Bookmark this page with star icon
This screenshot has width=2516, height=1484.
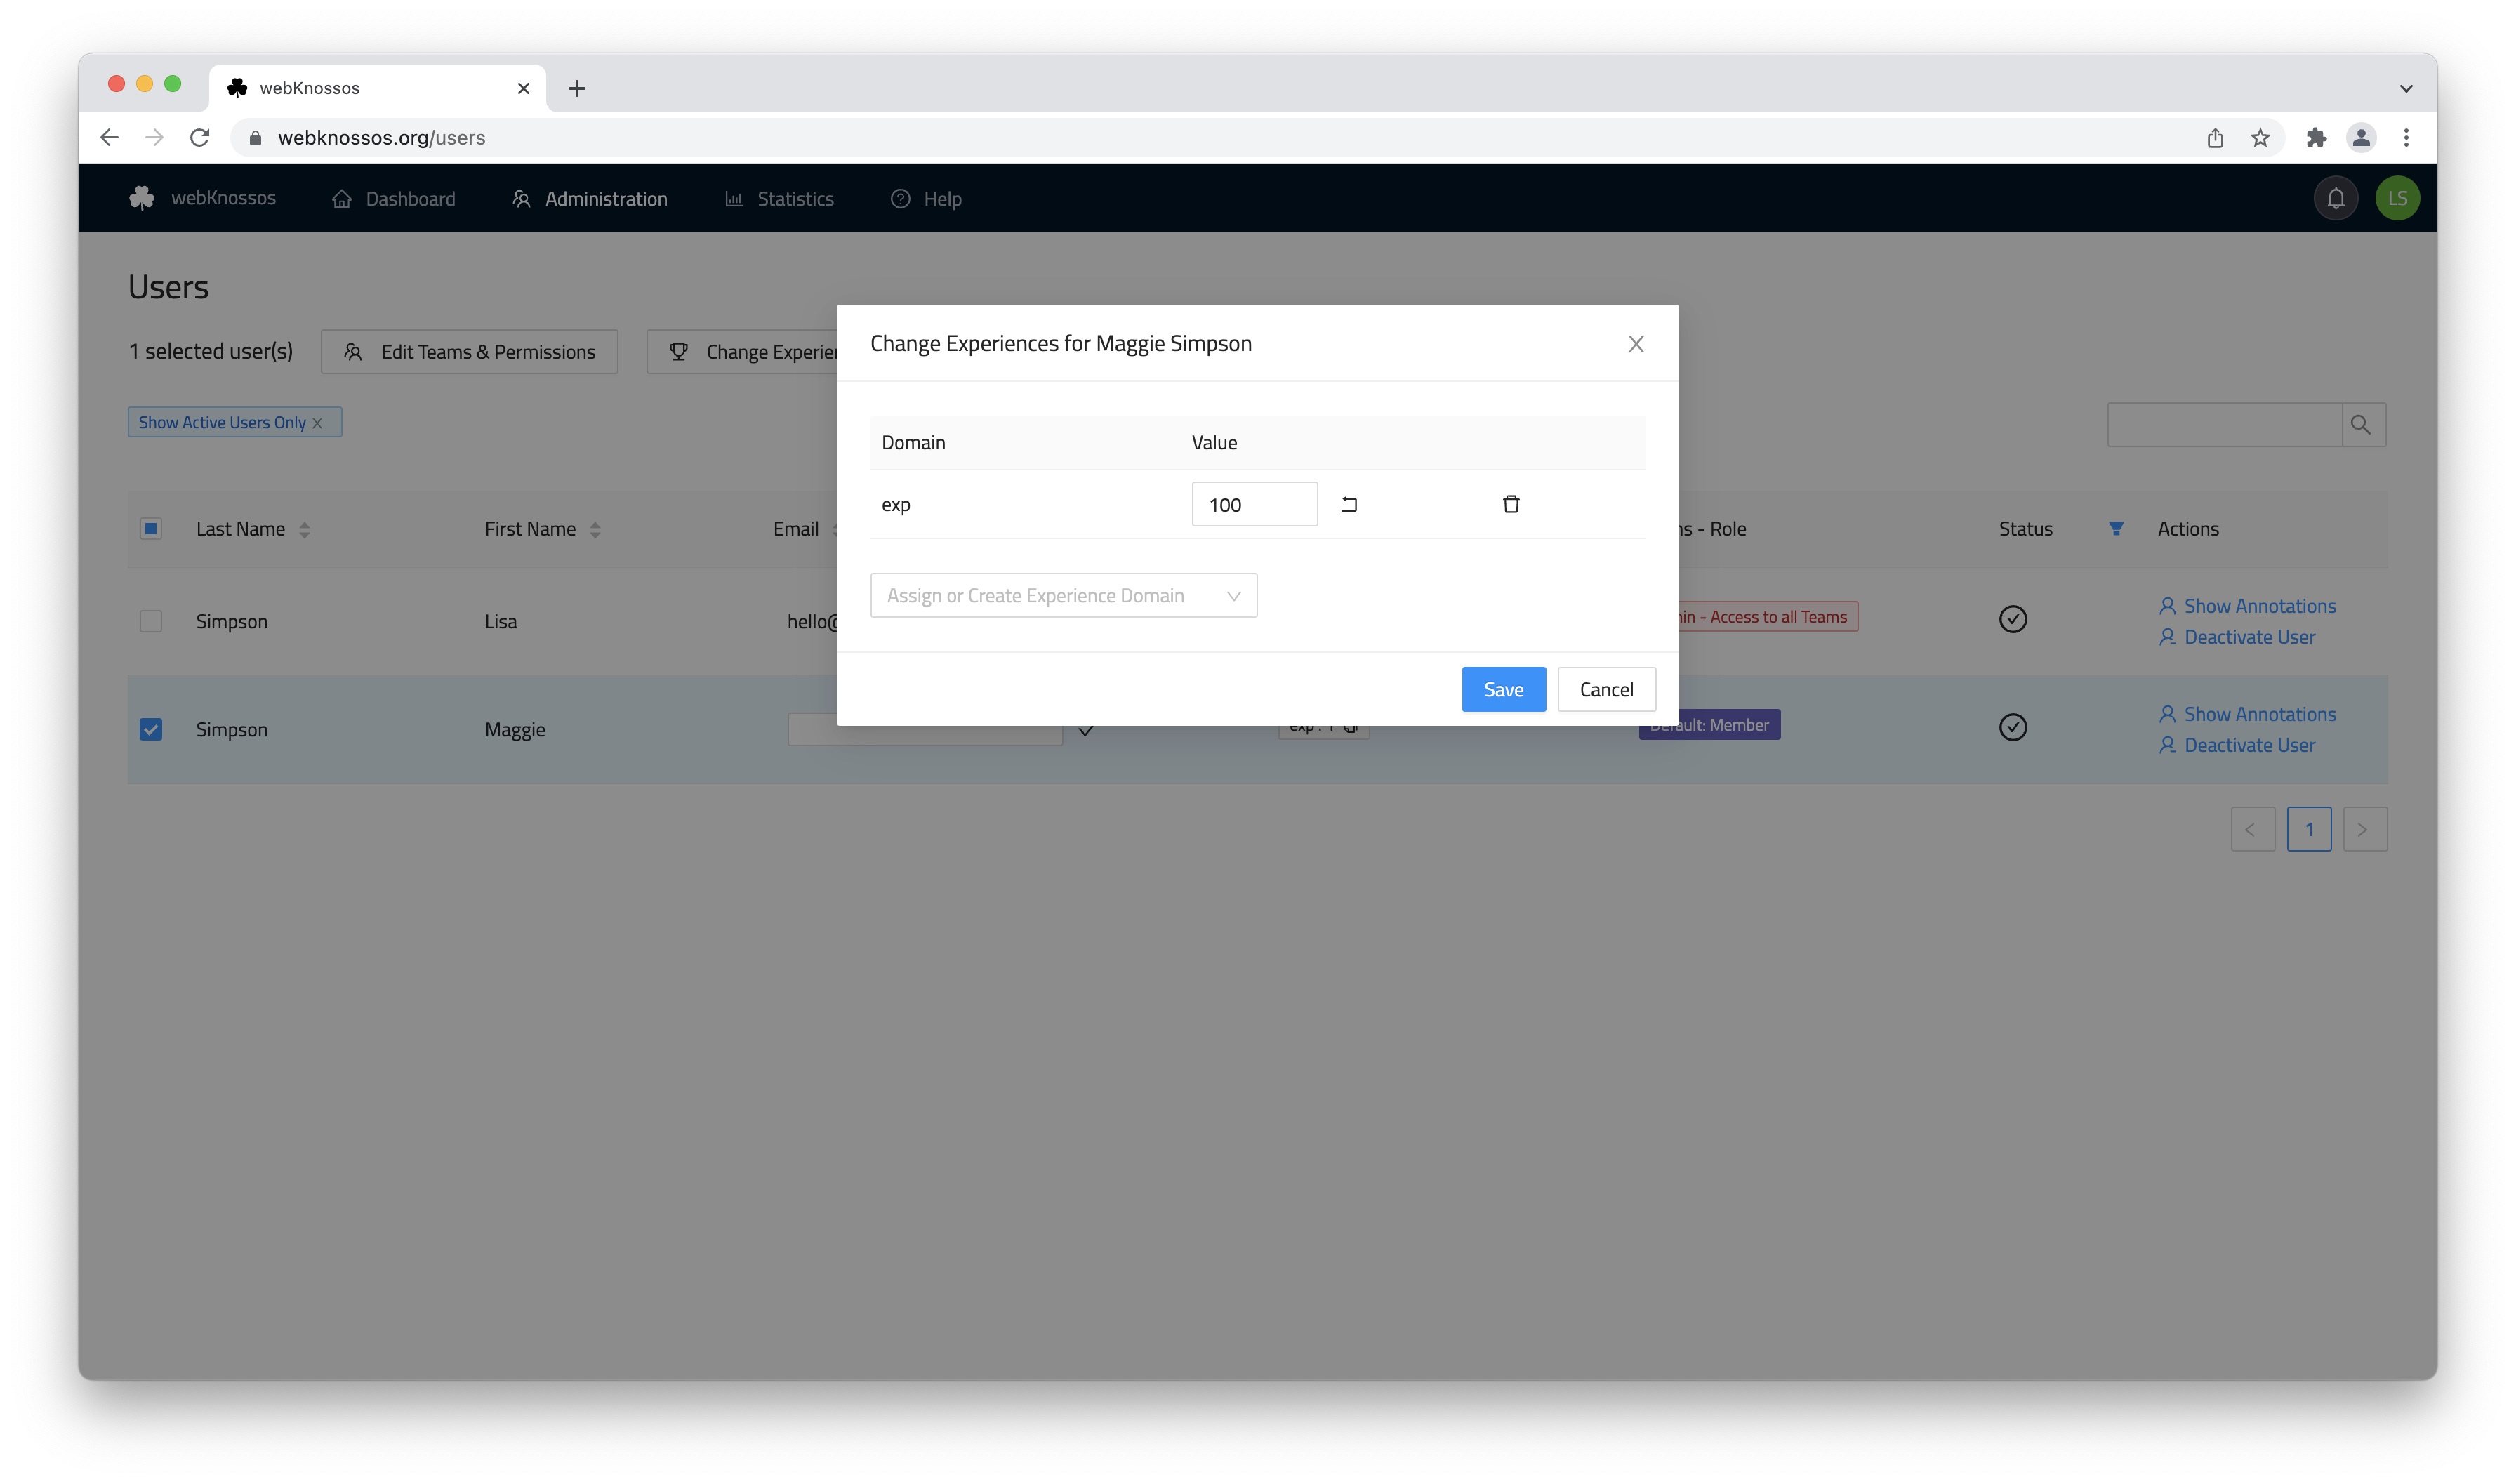pos(2260,138)
